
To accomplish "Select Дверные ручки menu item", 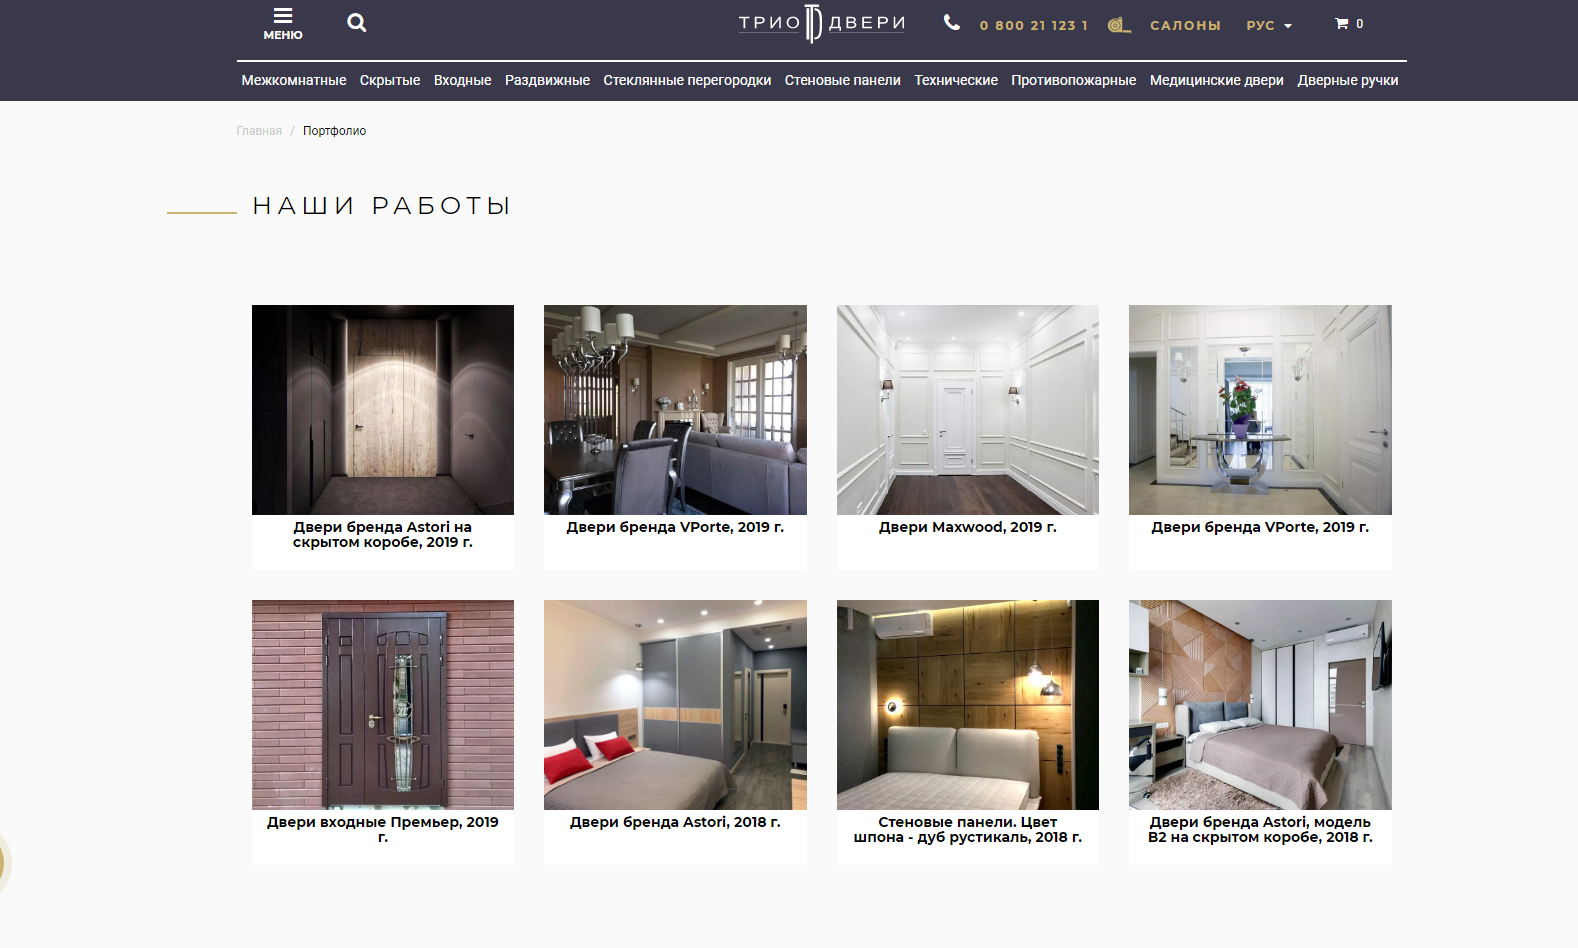I will click(x=1347, y=80).
